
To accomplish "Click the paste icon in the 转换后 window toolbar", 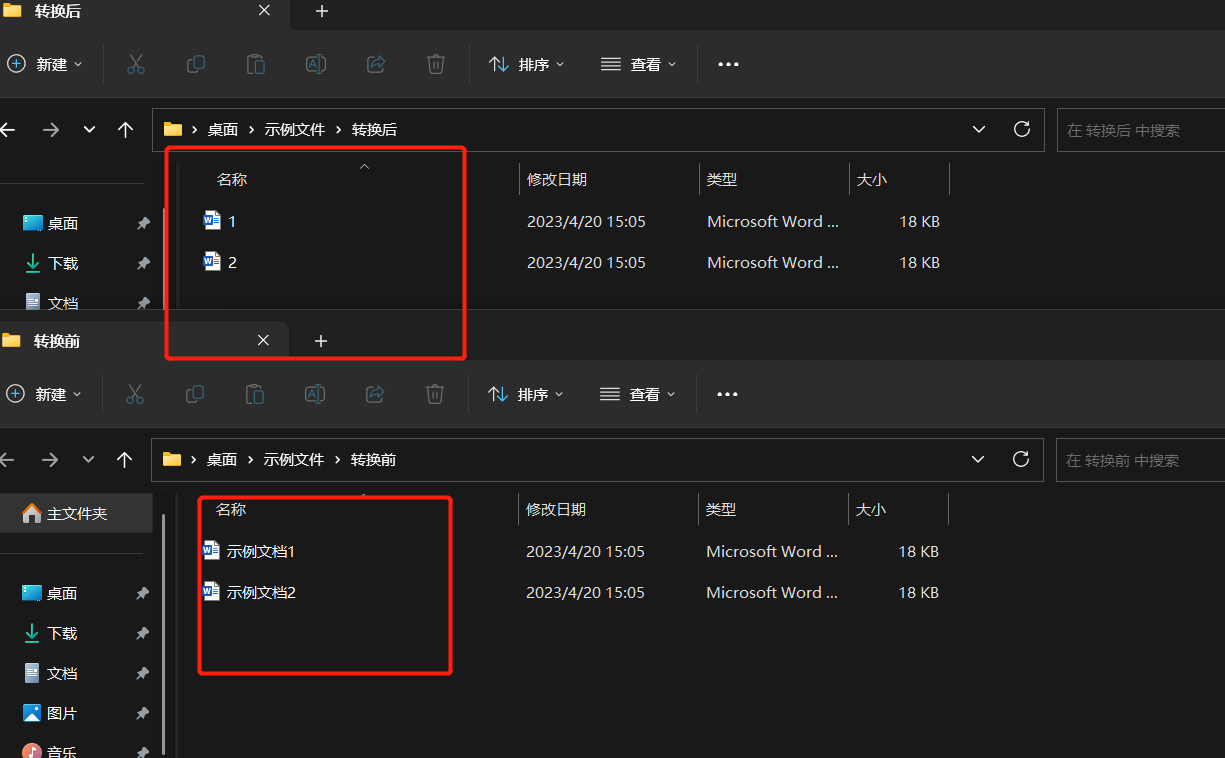I will [256, 64].
